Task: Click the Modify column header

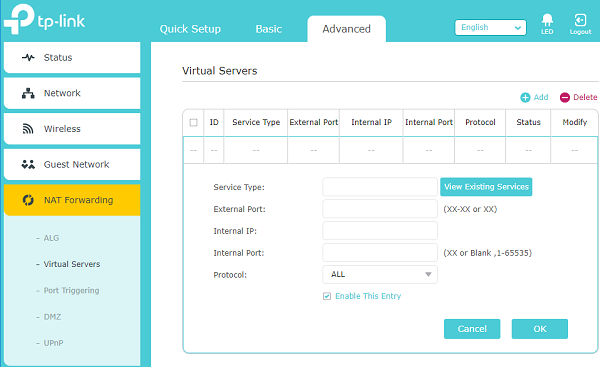Action: [574, 122]
